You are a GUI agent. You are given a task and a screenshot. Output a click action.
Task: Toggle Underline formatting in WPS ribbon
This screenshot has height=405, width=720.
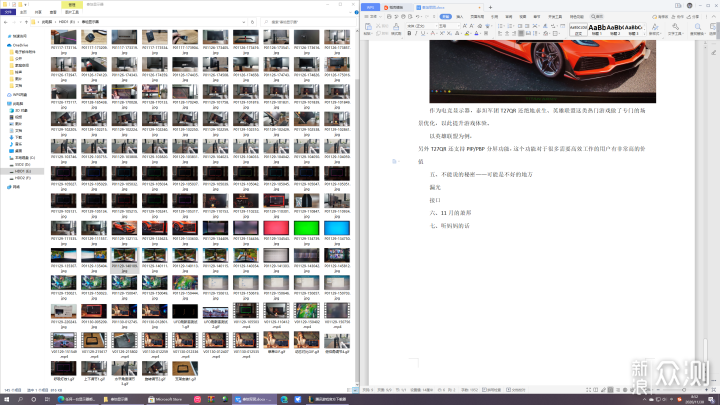423,34
